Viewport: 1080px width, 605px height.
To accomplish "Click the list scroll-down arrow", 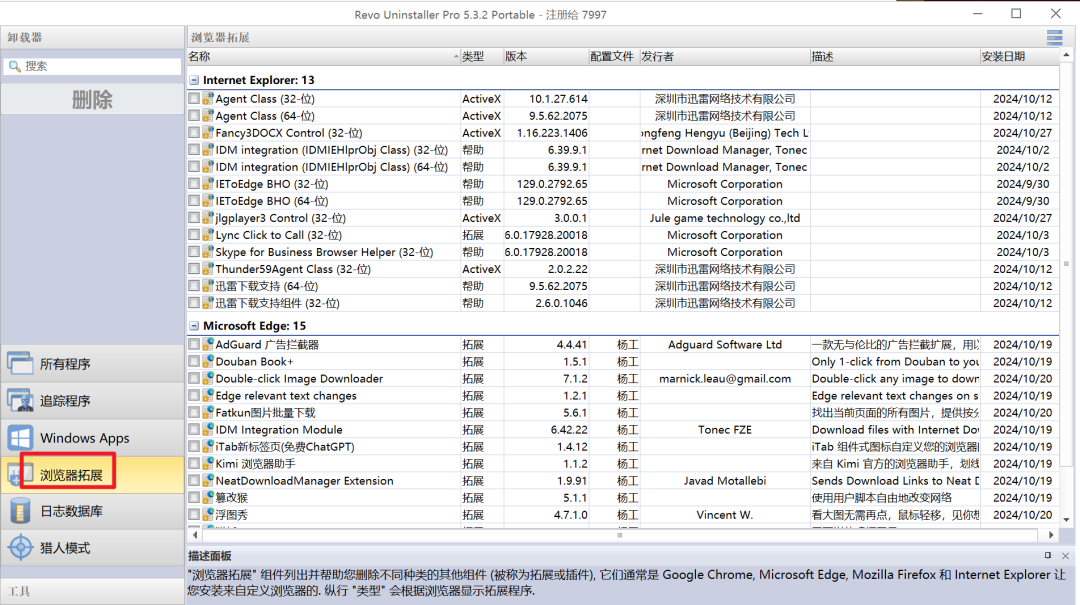I will pyautogui.click(x=1066, y=520).
